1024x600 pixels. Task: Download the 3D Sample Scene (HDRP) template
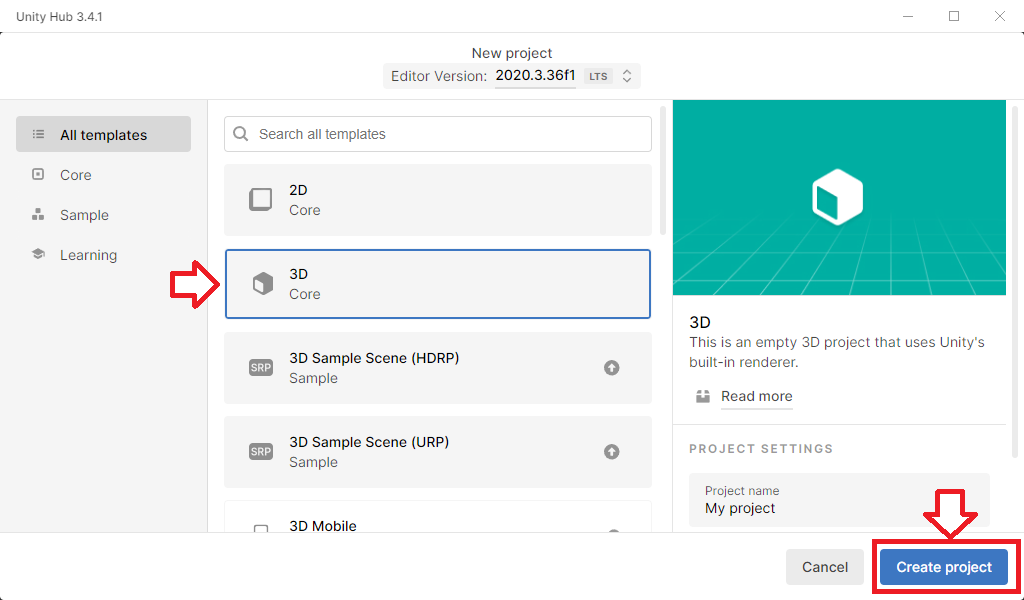[611, 368]
